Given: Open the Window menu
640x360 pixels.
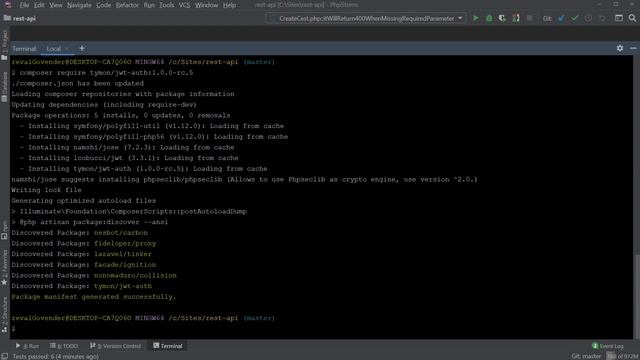Looking at the screenshot, I should 206,5.
